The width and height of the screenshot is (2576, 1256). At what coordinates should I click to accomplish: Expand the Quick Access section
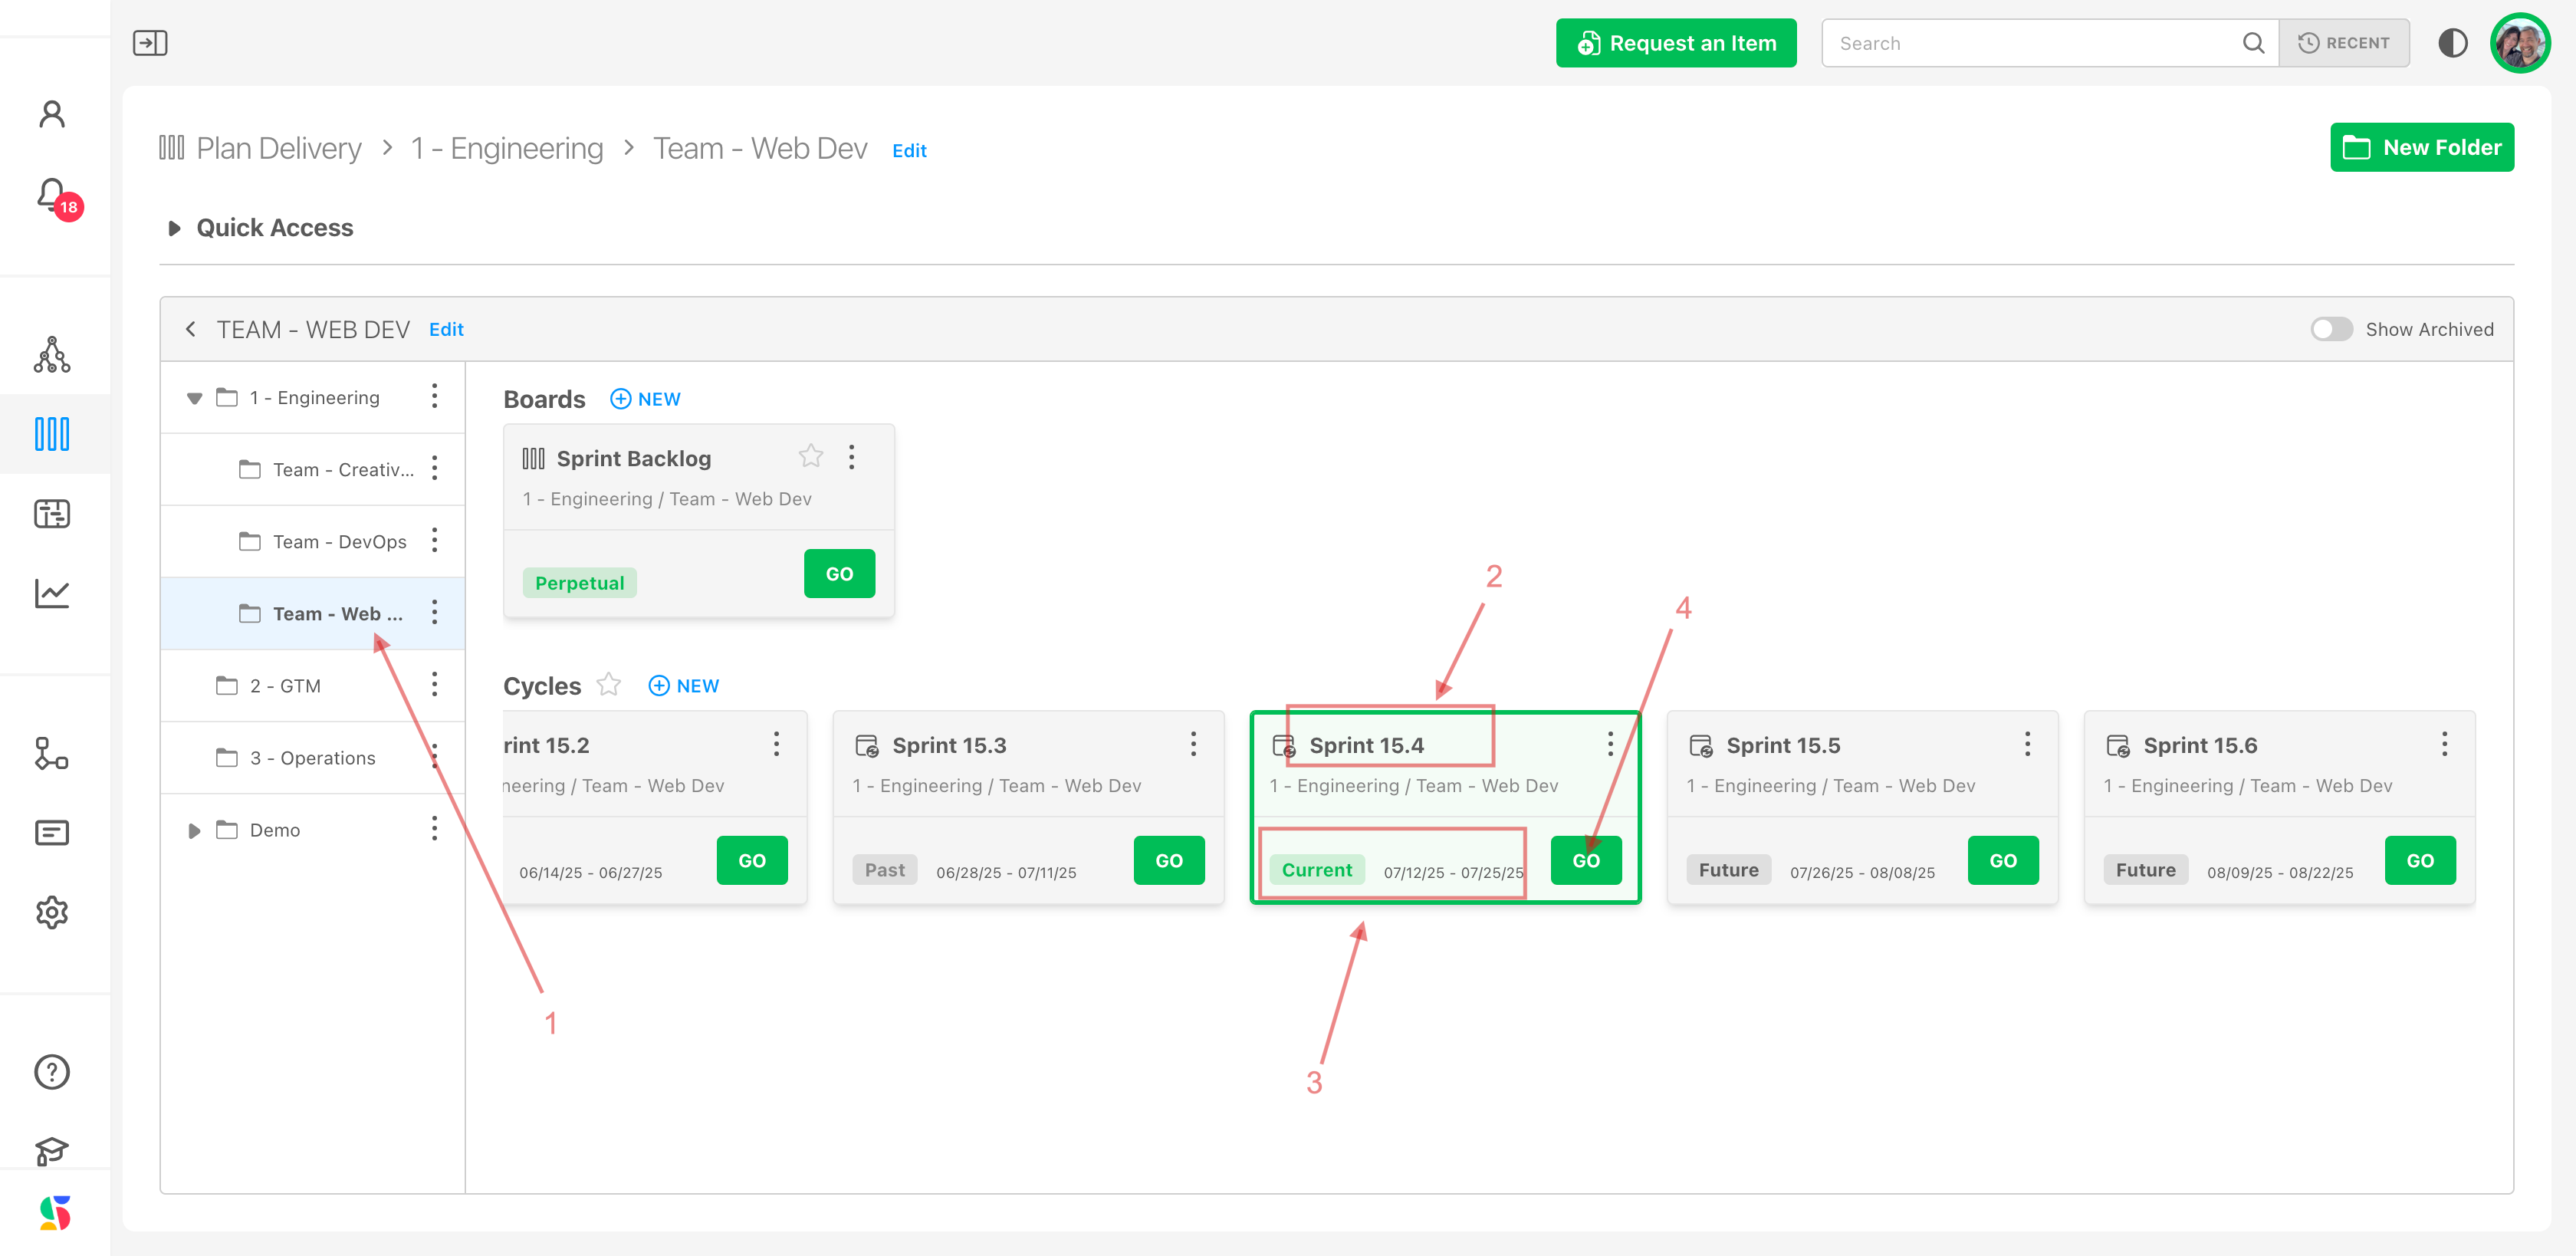(174, 228)
